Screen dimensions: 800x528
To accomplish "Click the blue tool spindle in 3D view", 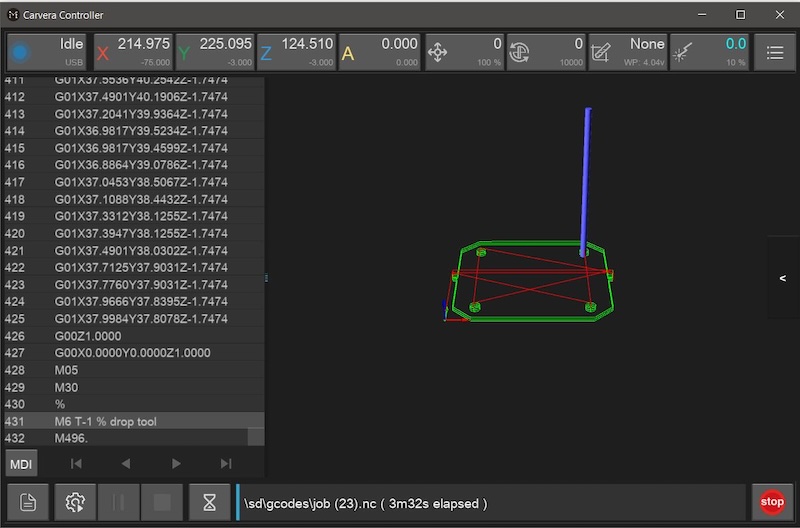I will click(586, 181).
